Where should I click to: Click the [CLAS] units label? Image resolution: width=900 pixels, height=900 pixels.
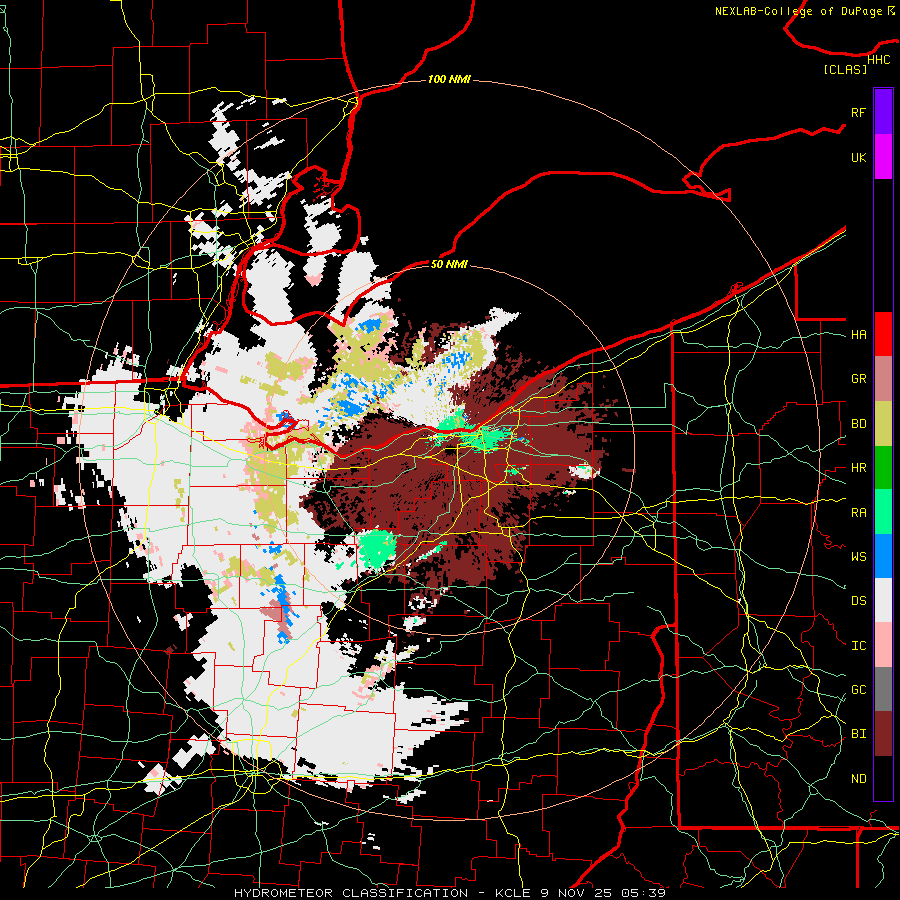click(x=845, y=70)
